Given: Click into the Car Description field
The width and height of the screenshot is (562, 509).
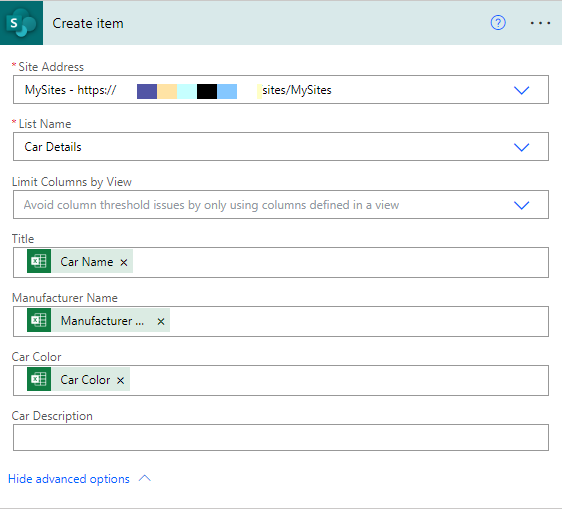Looking at the screenshot, I should tap(281, 438).
